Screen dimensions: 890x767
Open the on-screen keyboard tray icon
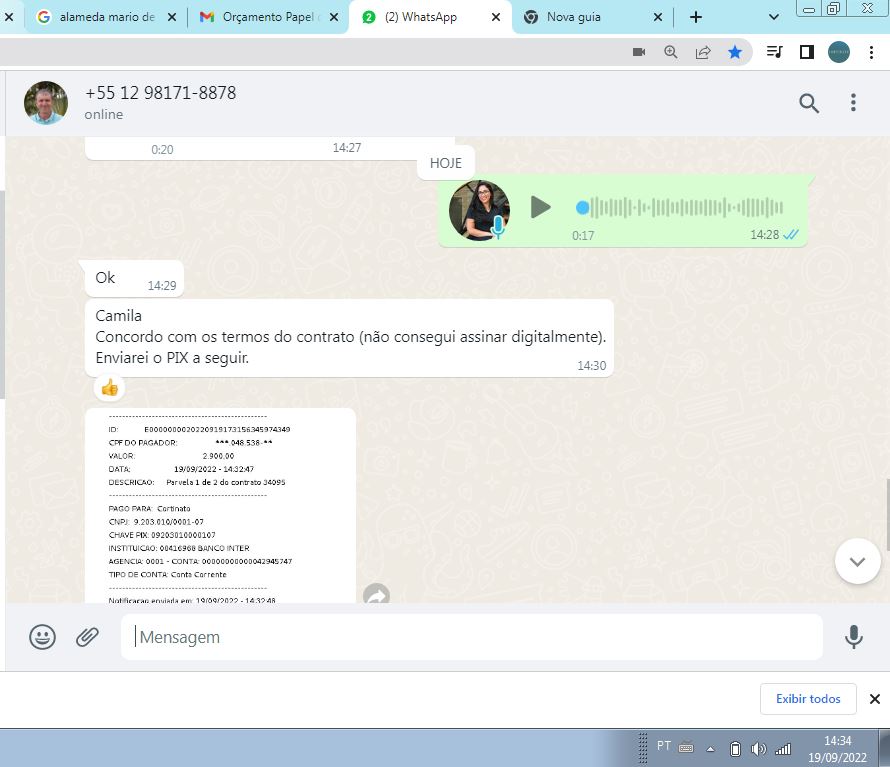[x=686, y=748]
